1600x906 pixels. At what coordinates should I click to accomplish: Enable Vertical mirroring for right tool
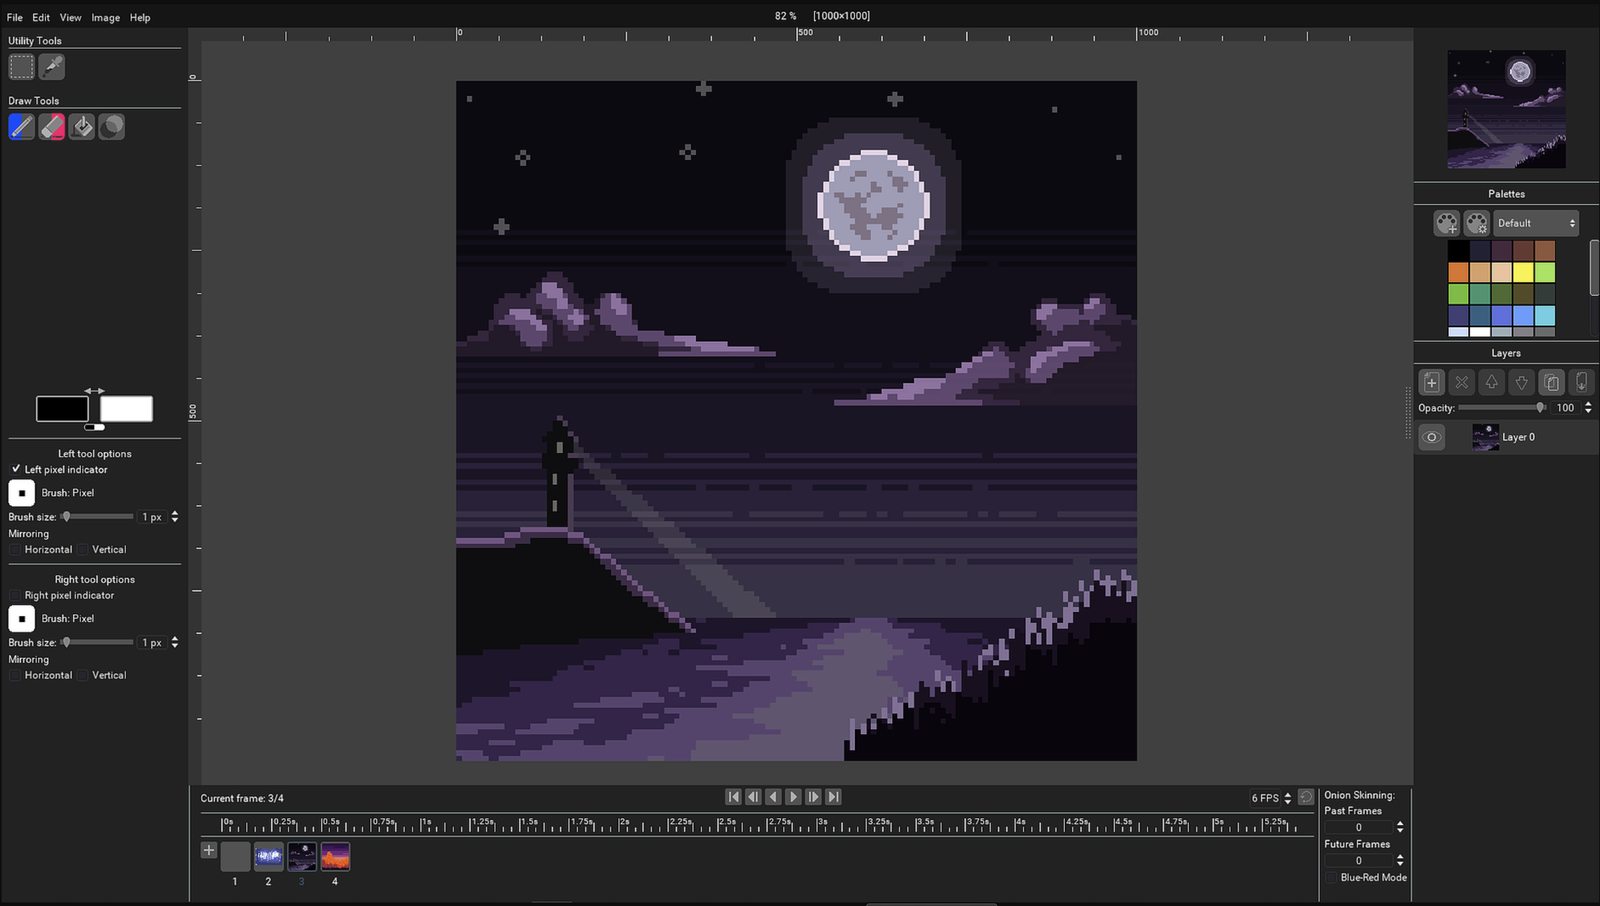tap(84, 675)
